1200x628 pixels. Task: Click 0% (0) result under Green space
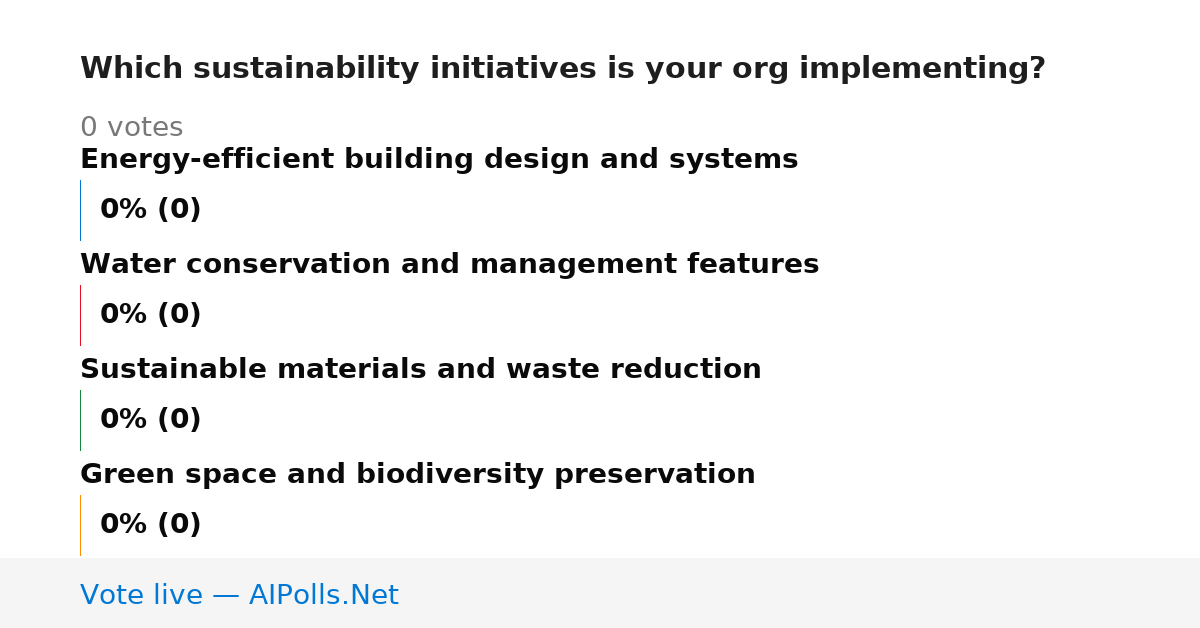tap(150, 525)
